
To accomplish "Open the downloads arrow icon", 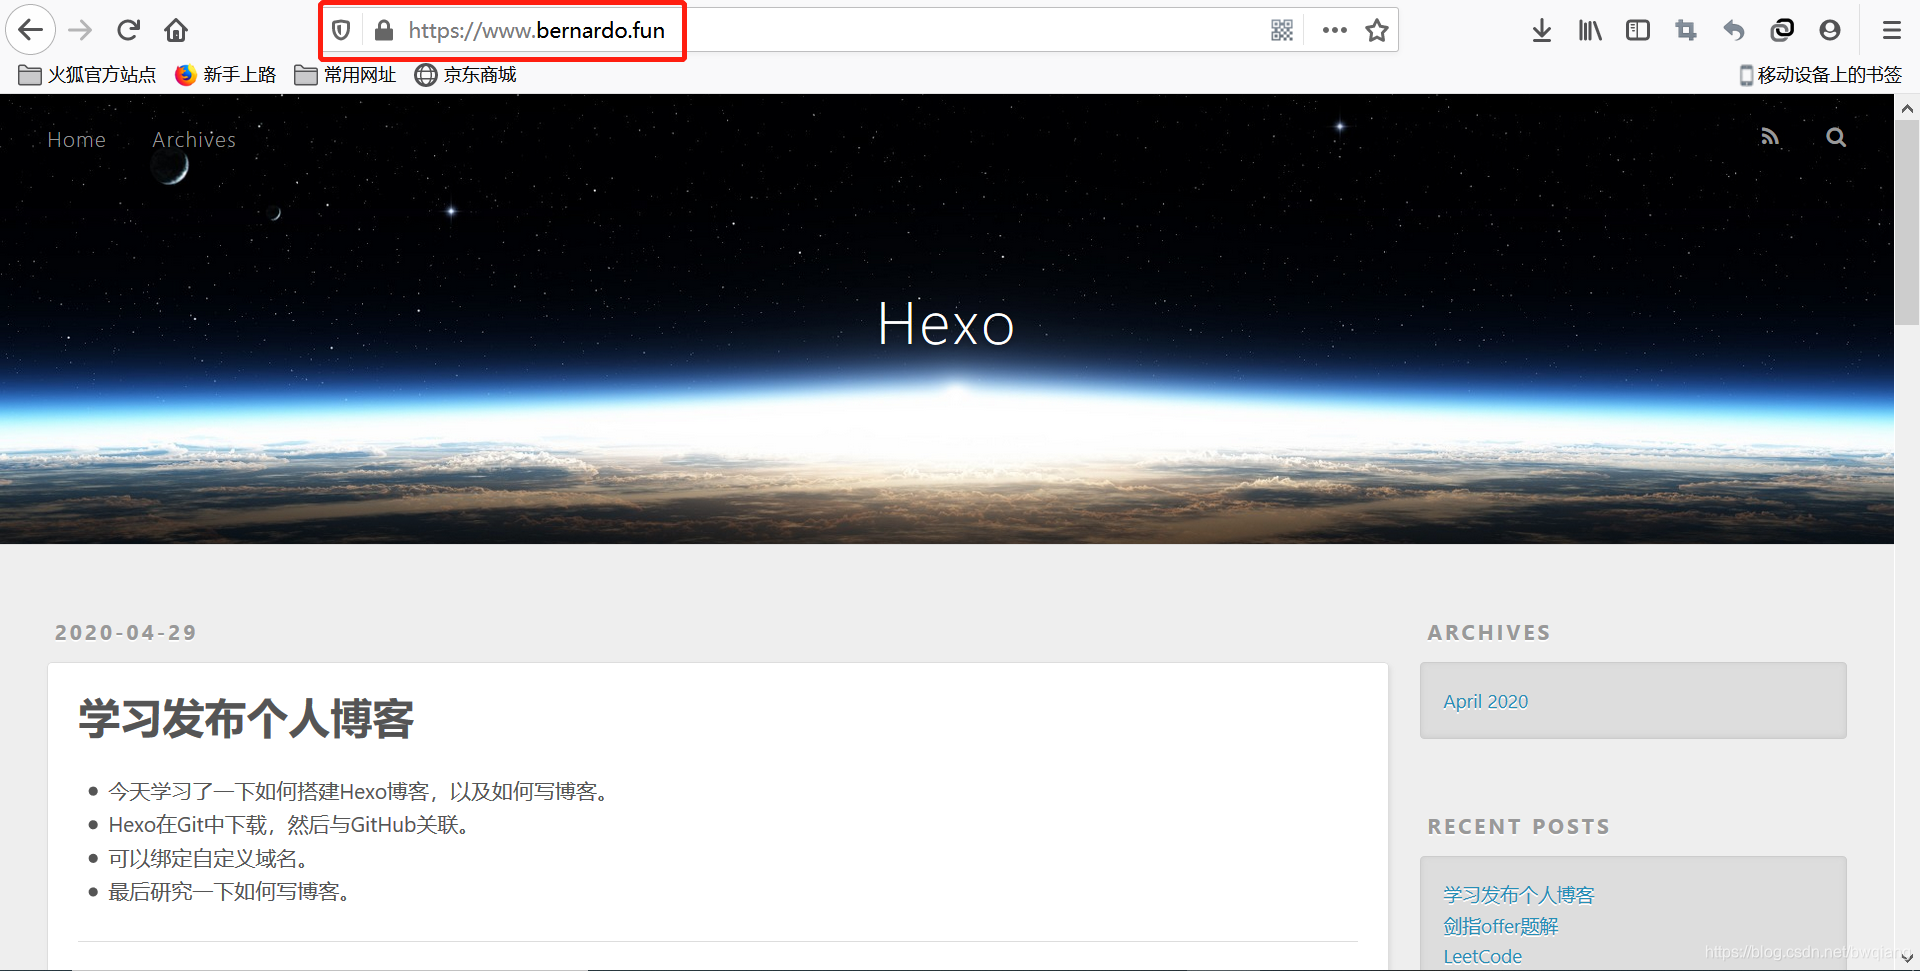I will coord(1542,30).
